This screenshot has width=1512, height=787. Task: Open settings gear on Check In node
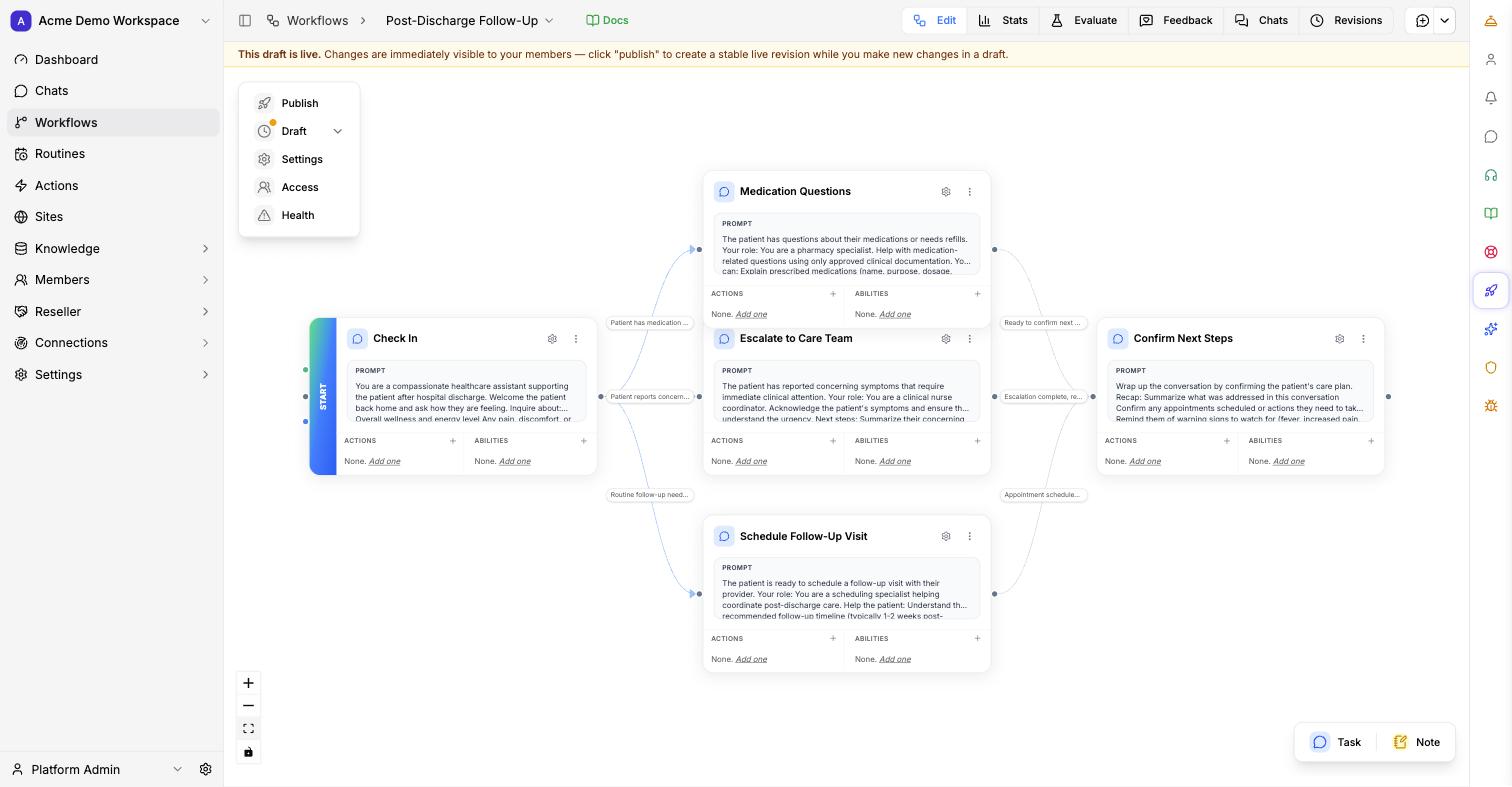(552, 339)
